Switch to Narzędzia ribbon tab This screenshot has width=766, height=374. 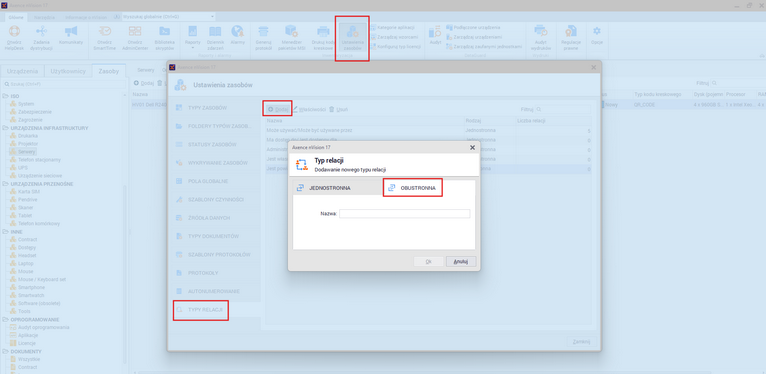point(44,17)
